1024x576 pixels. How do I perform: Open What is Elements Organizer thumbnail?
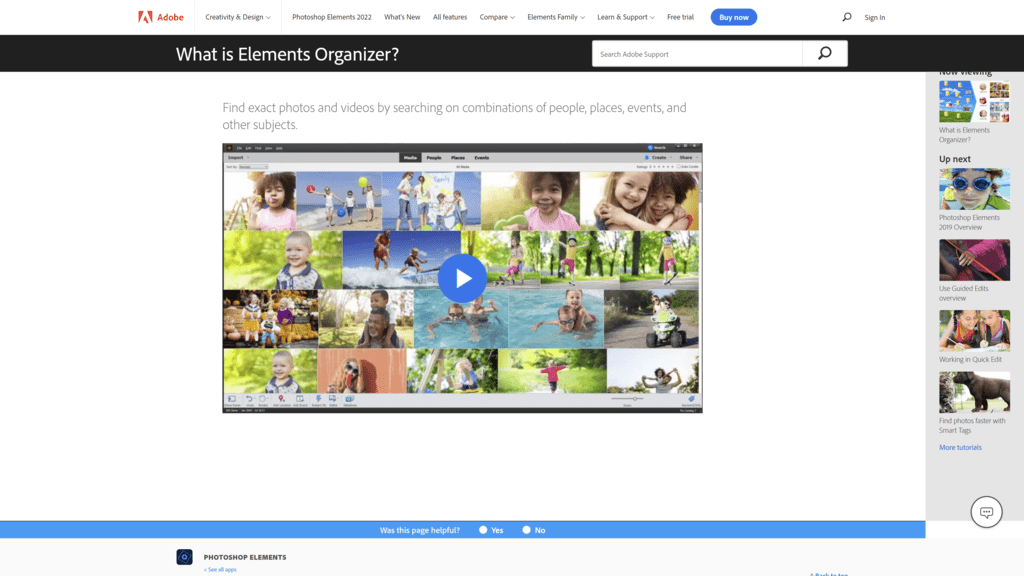pyautogui.click(x=974, y=102)
